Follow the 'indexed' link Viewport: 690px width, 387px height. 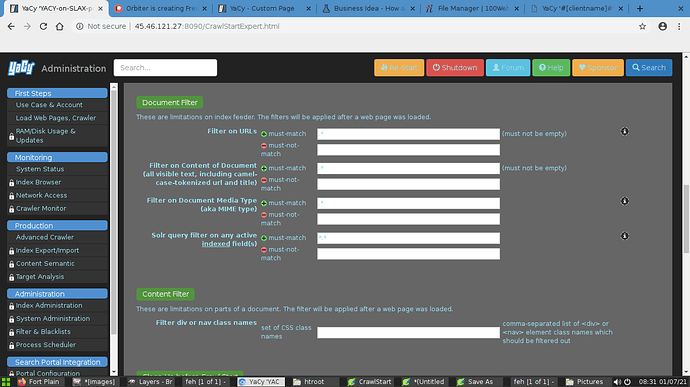216,243
